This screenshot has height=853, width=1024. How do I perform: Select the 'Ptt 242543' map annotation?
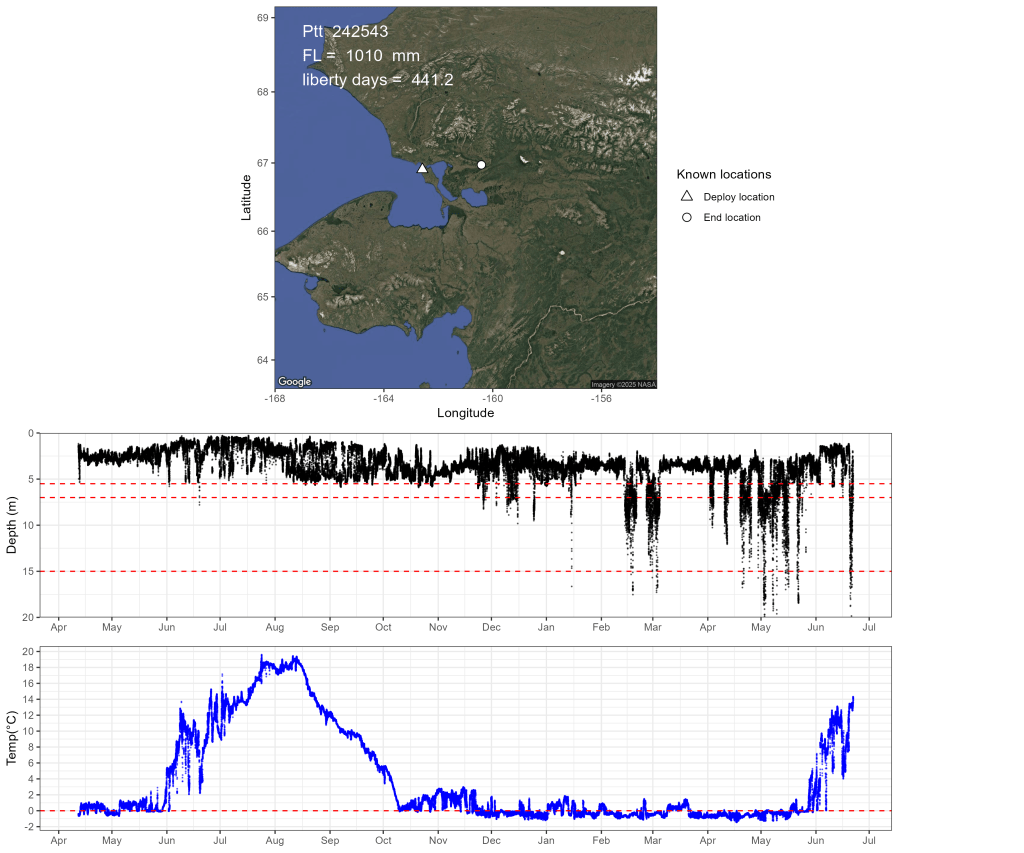click(345, 32)
